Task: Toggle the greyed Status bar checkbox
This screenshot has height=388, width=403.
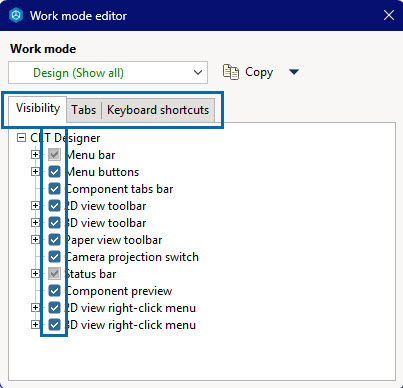Action: click(x=54, y=274)
